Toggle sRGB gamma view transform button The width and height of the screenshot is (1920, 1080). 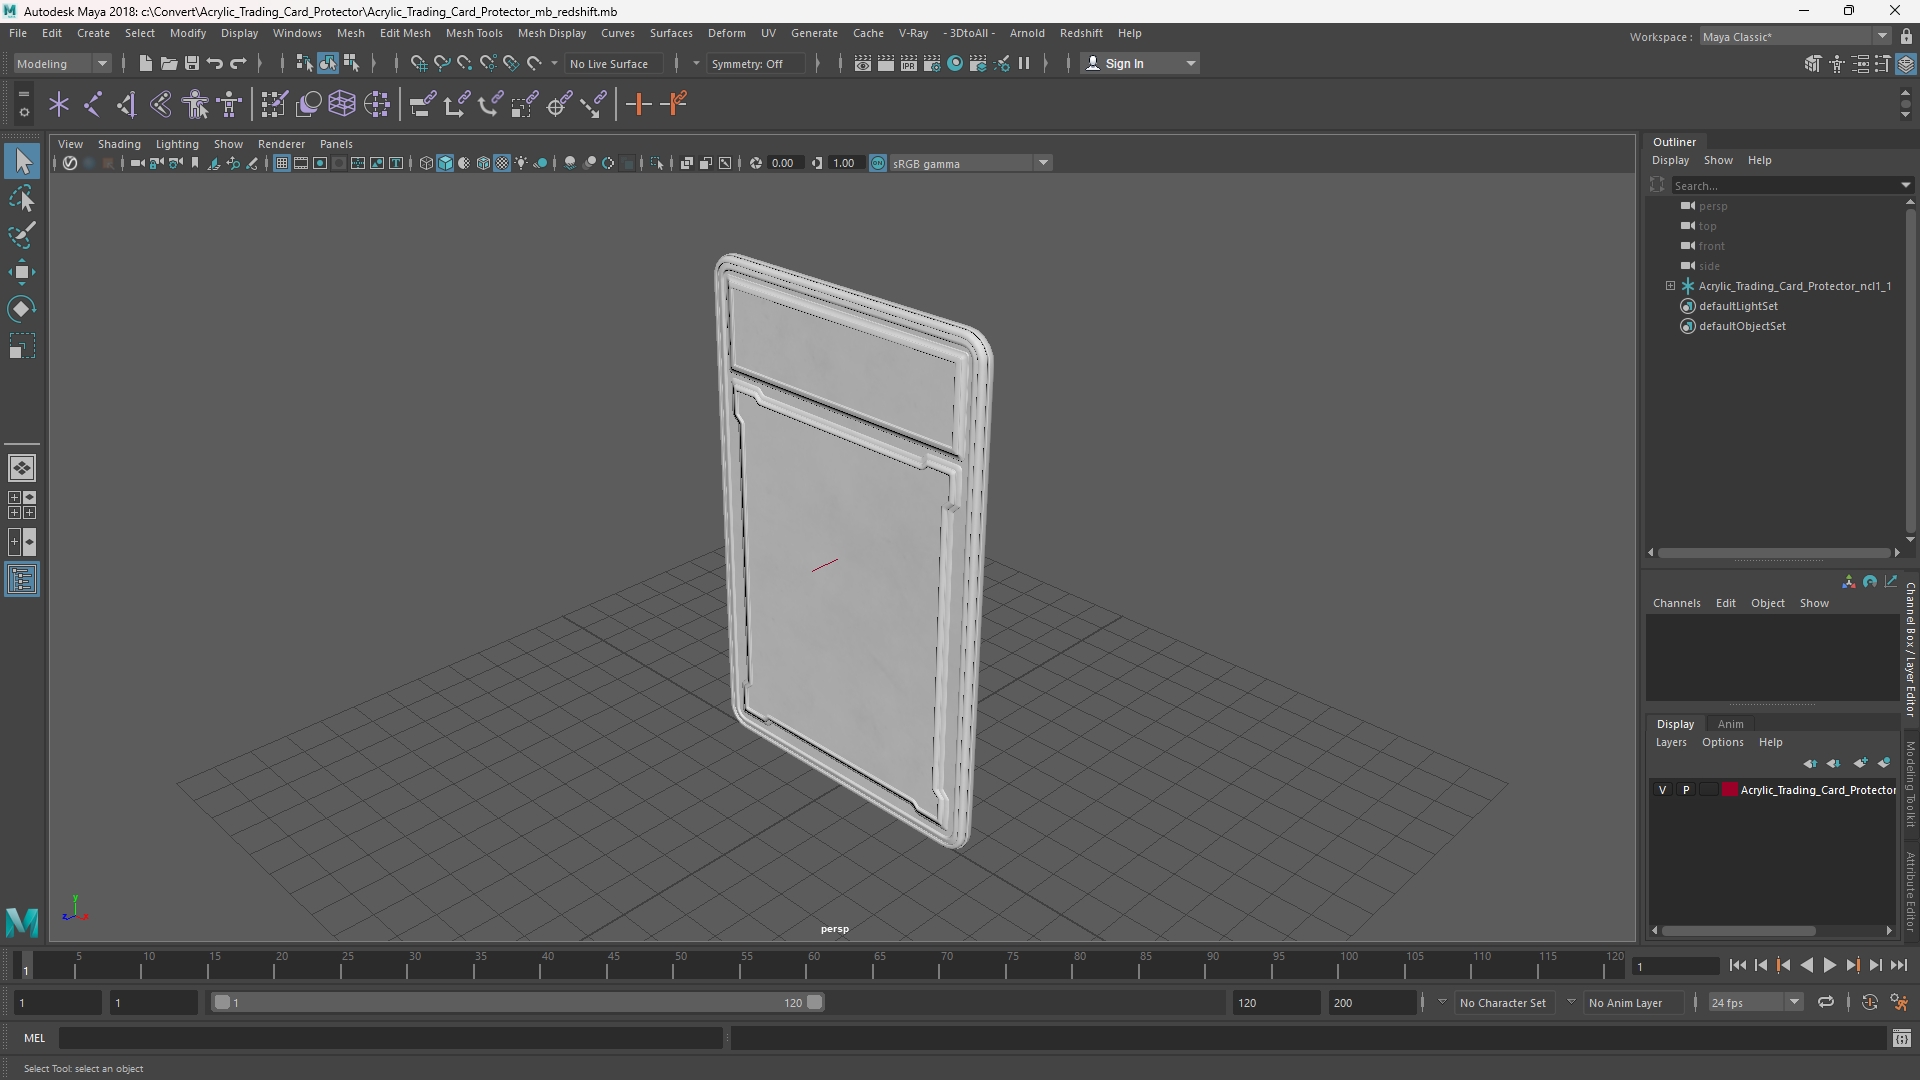878,163
